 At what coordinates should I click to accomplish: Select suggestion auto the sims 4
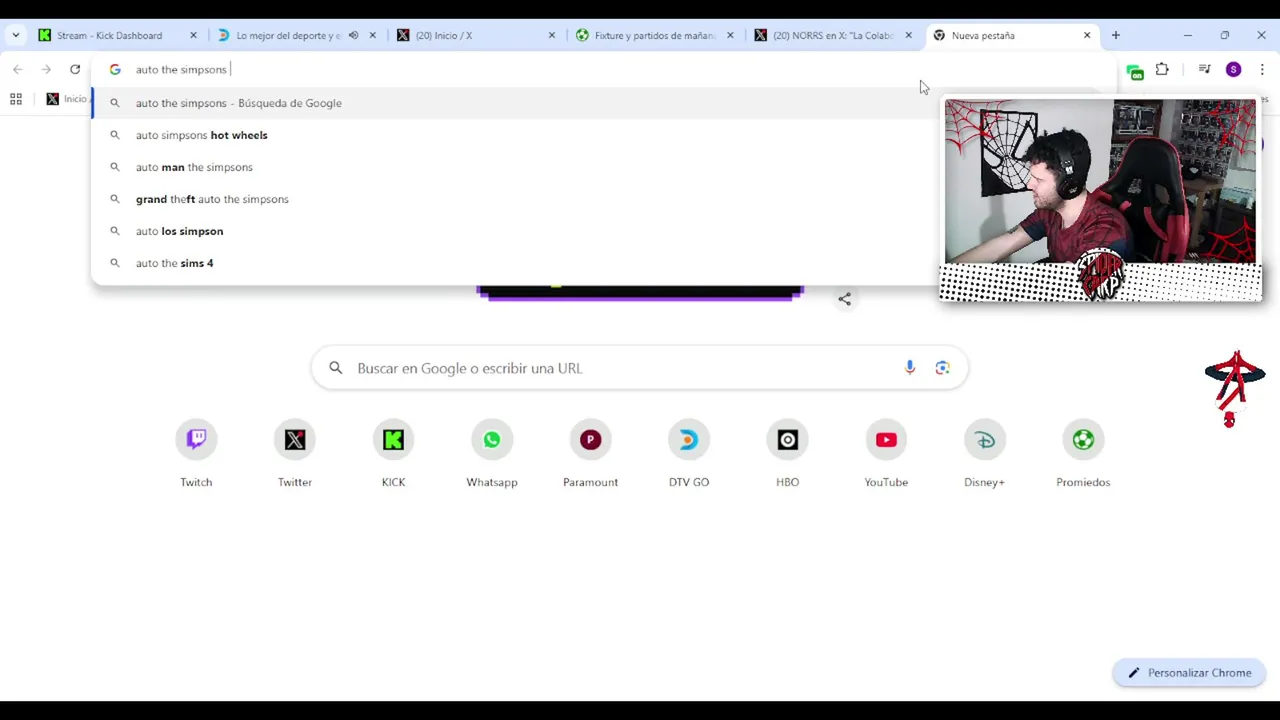pyautogui.click(x=515, y=263)
